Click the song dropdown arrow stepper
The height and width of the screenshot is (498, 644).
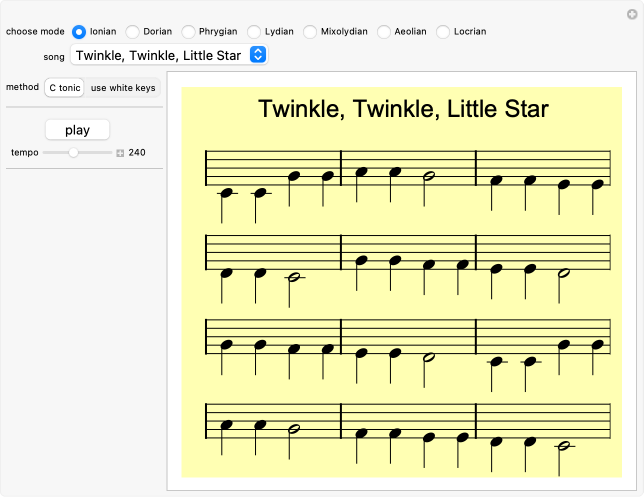pyautogui.click(x=257, y=55)
